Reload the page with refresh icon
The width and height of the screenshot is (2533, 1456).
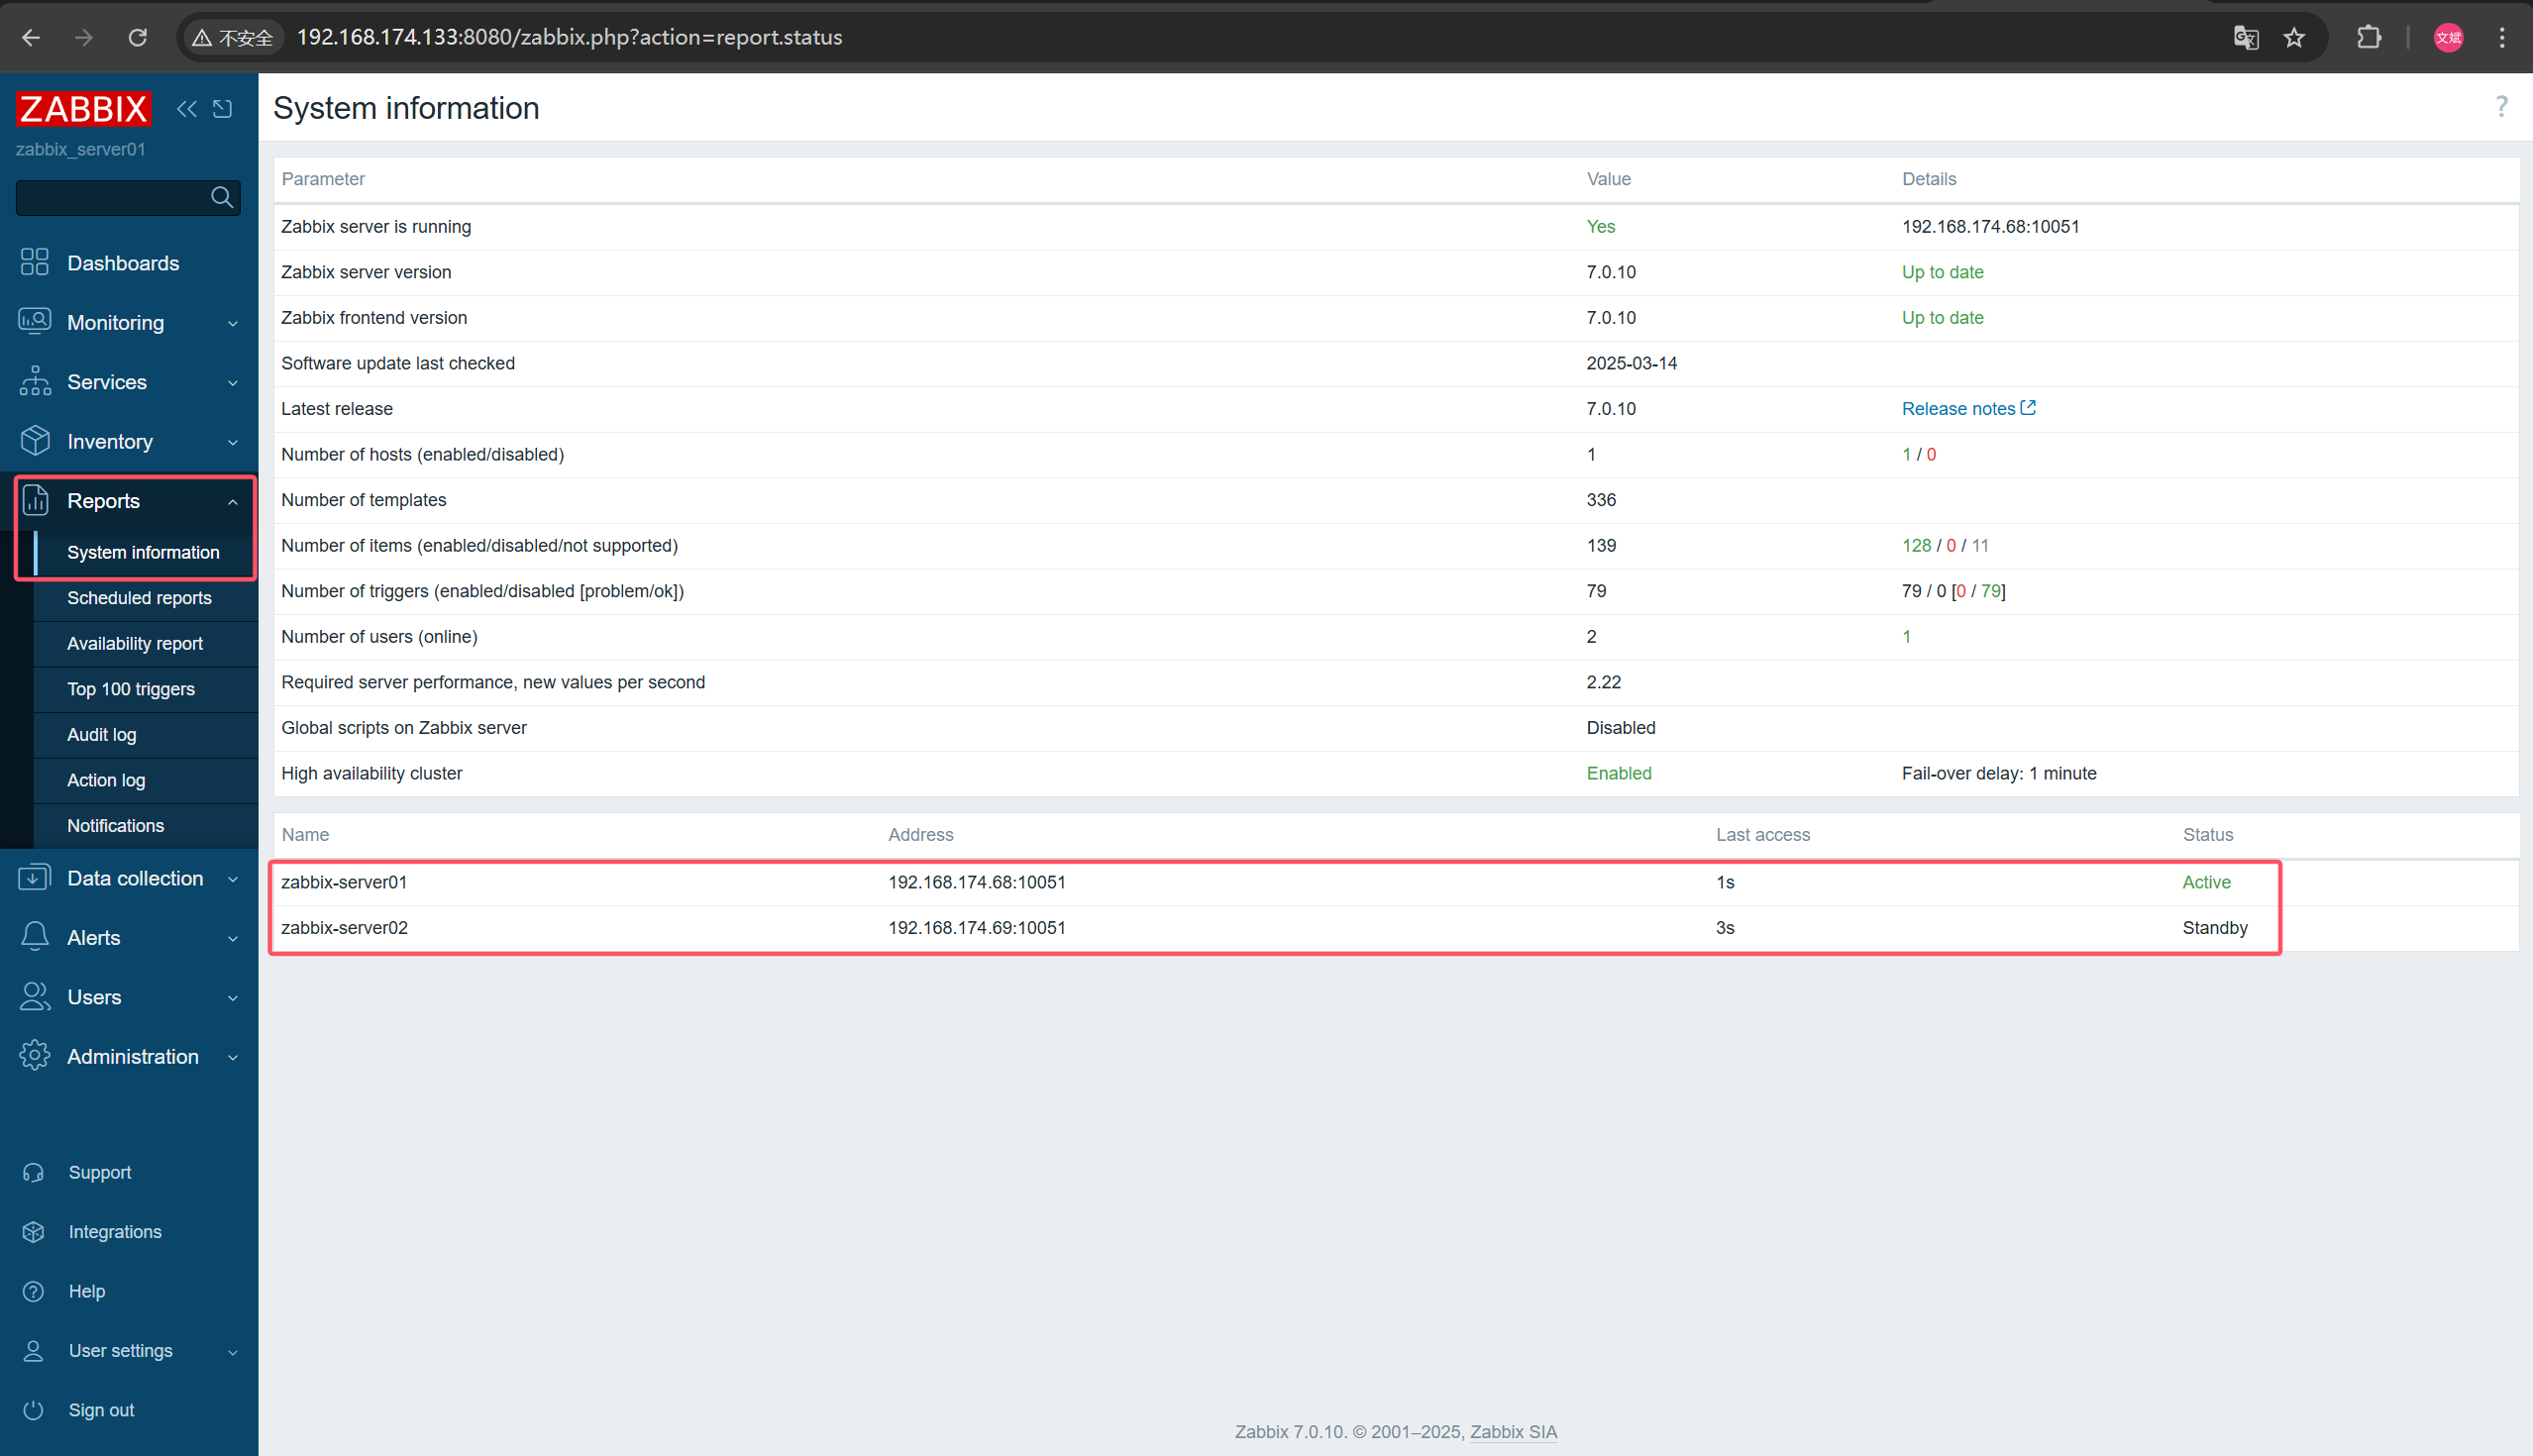138,37
